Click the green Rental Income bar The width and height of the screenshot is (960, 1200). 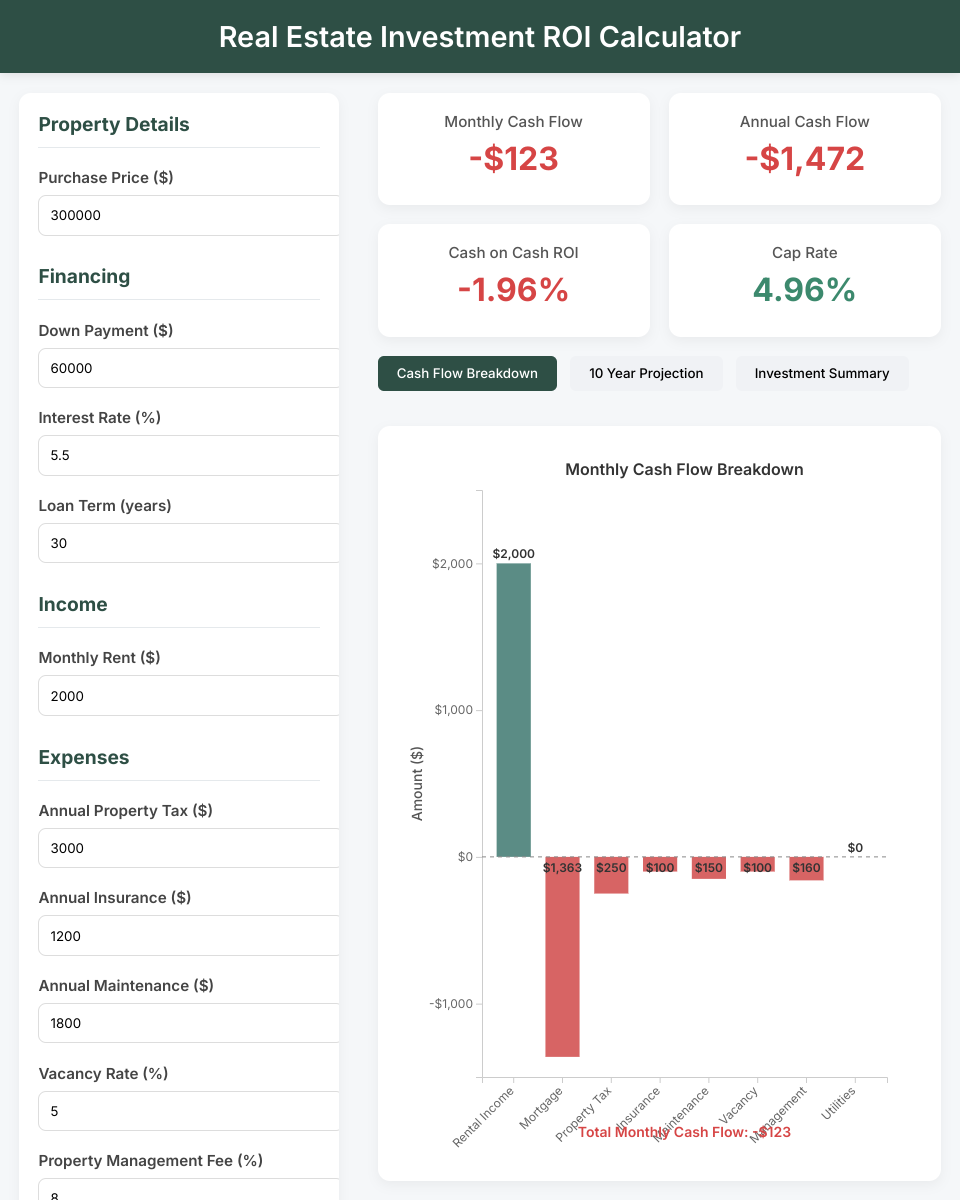pos(514,710)
